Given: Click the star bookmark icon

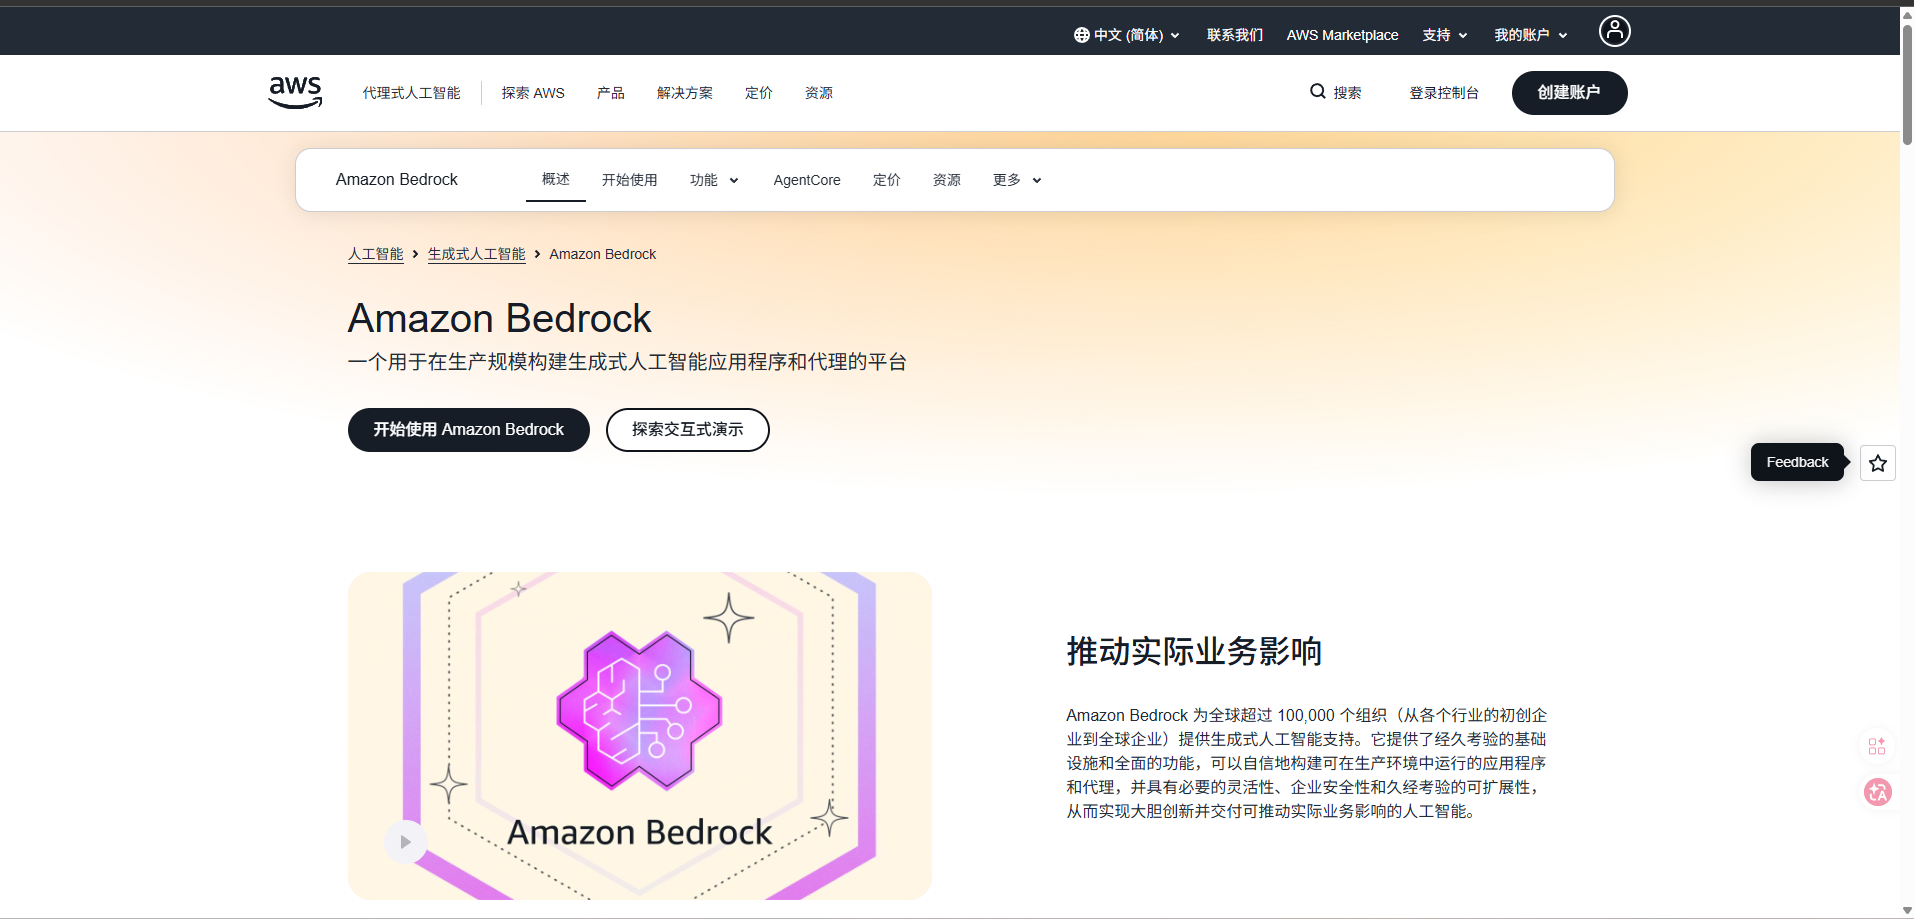Looking at the screenshot, I should [x=1877, y=463].
